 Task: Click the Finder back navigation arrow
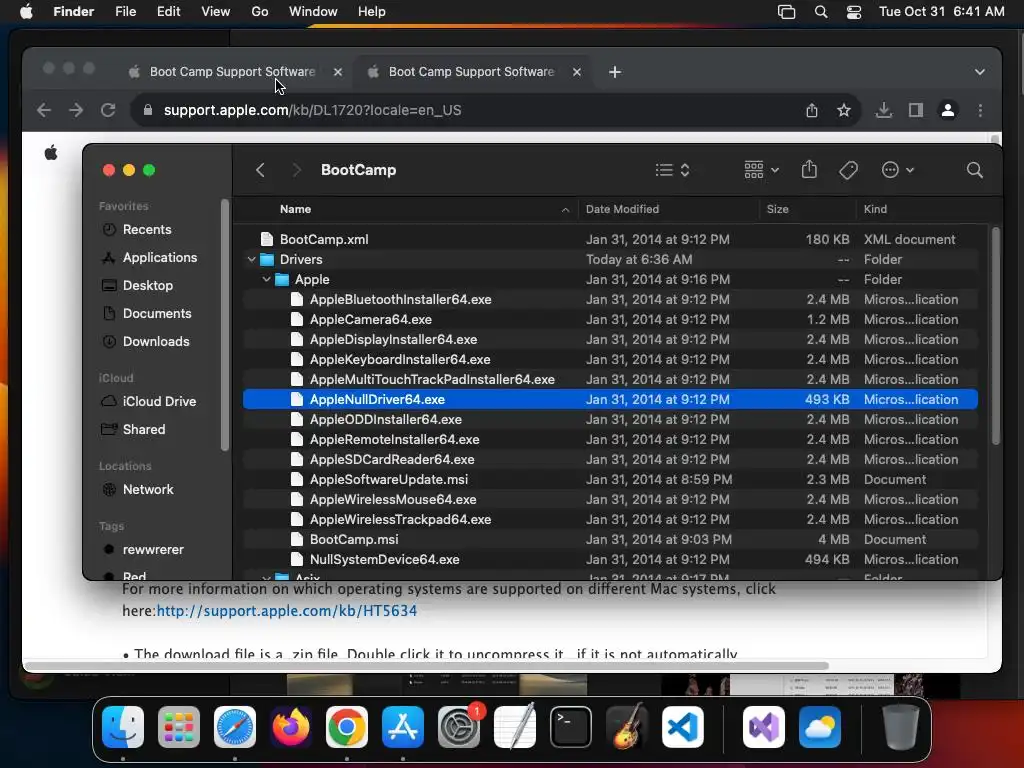click(260, 170)
